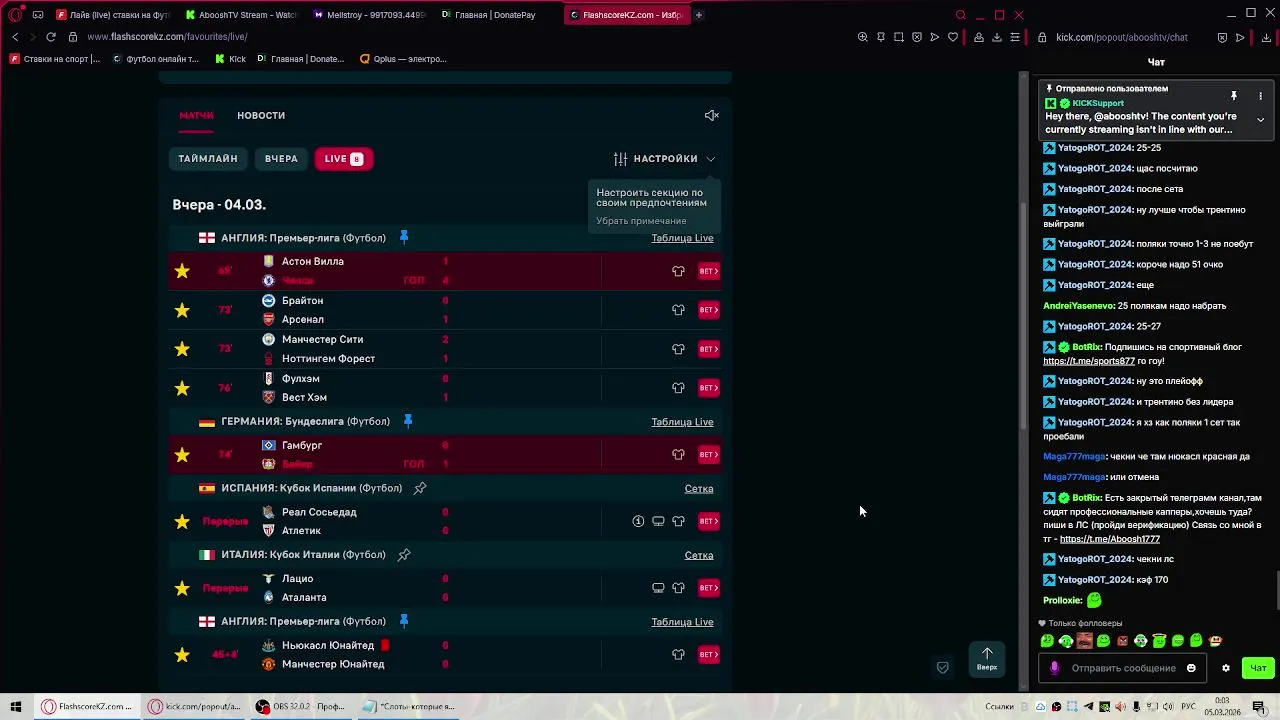This screenshot has height=720, width=1280.
Task: Toggle favorite star for Aston Villa match
Action: (x=182, y=271)
